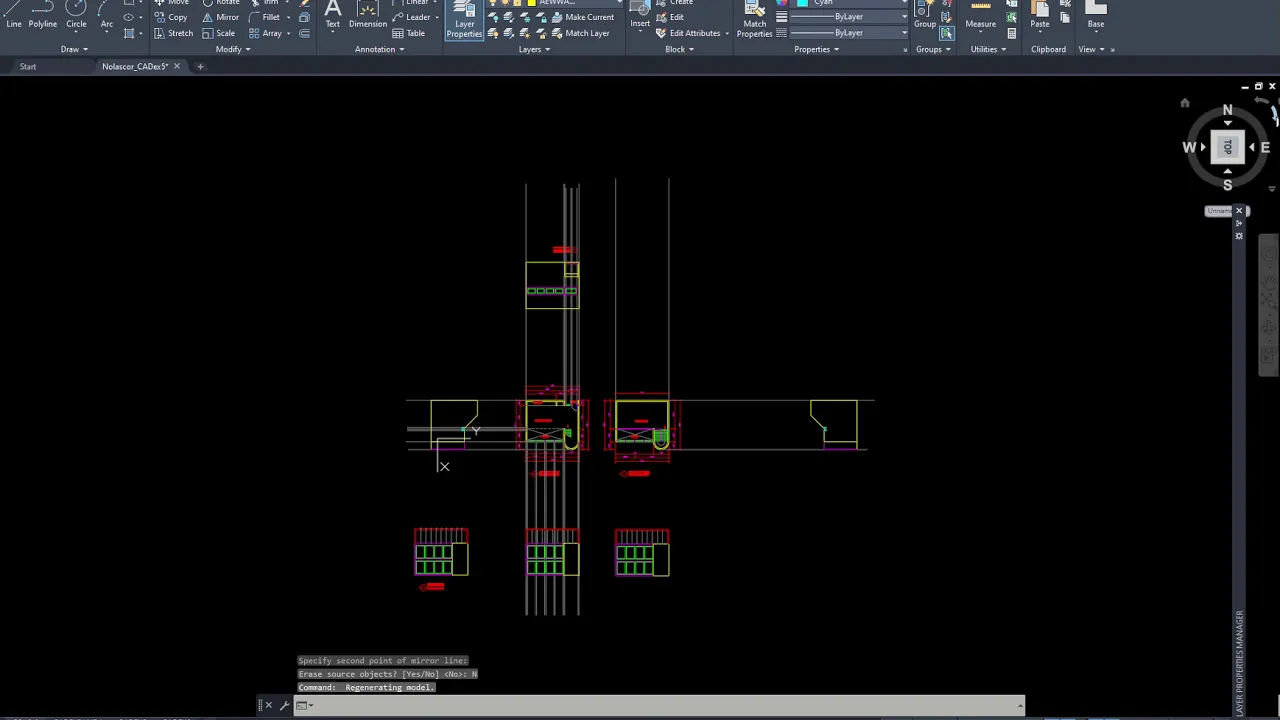1280x720 pixels.
Task: Click the Paste tool
Action: point(1040,14)
